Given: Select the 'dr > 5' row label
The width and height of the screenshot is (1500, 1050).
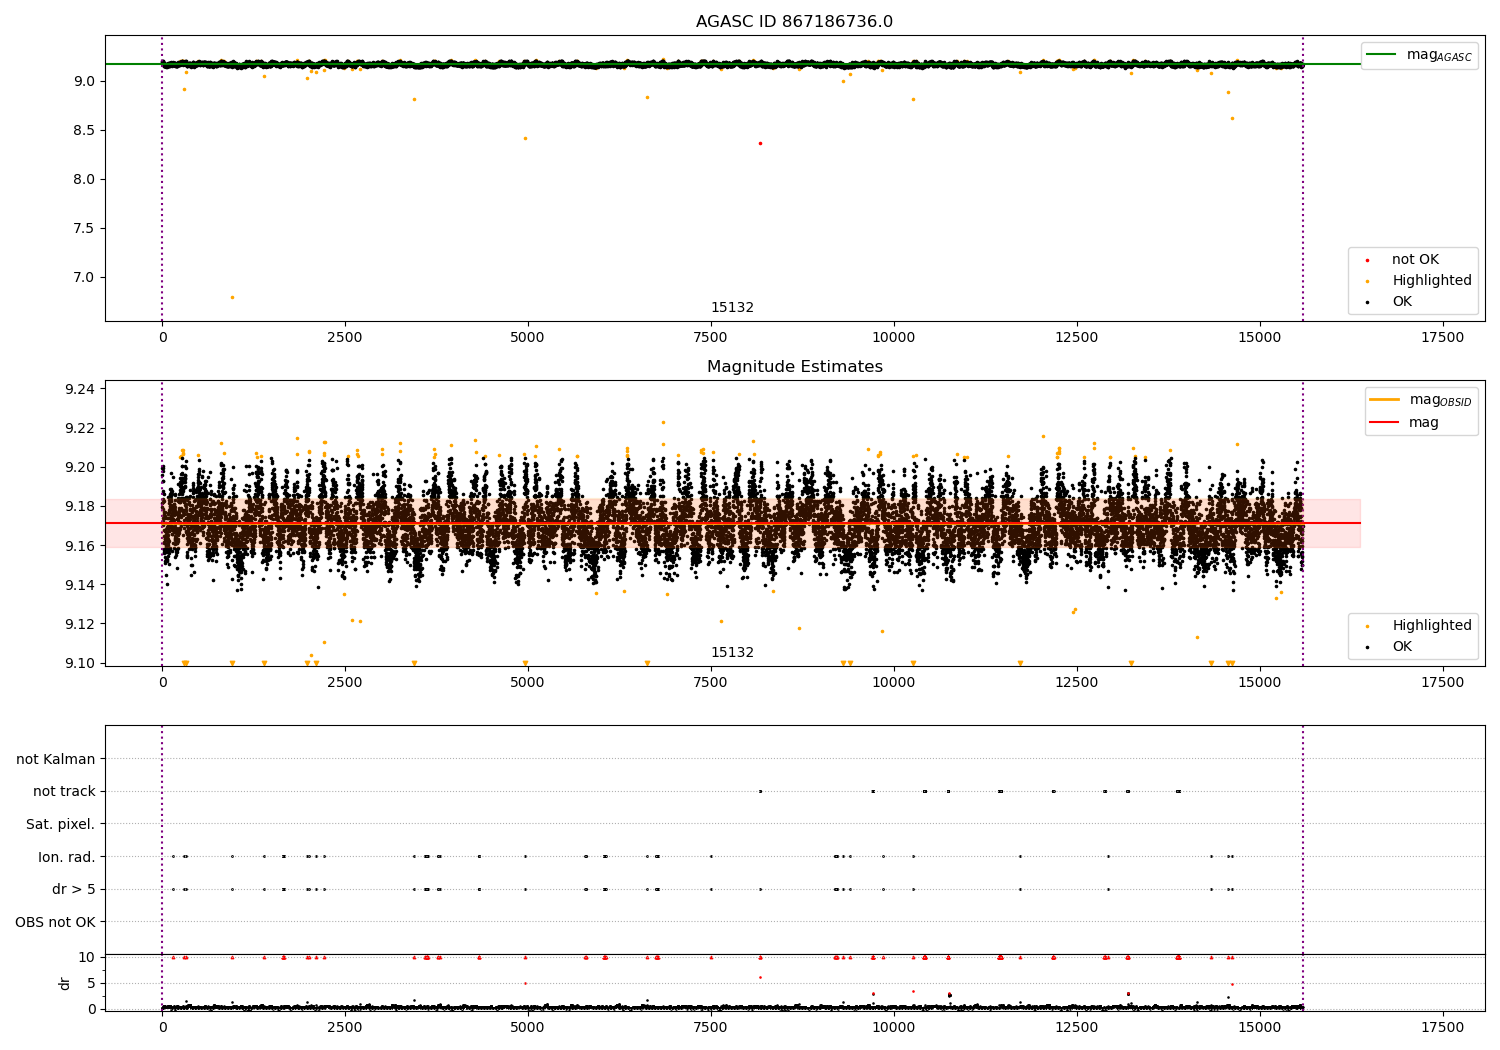Looking at the screenshot, I should (x=74, y=889).
